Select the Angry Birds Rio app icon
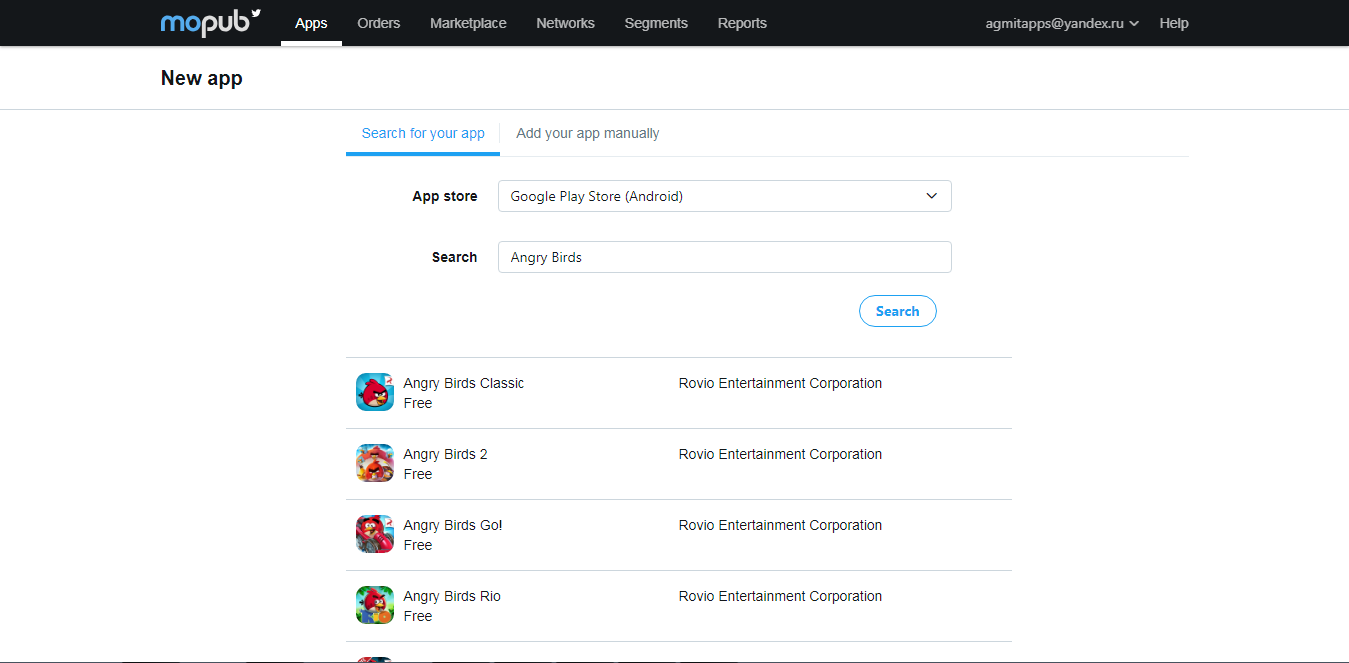Screen dimensions: 1349x663 pyautogui.click(x=375, y=605)
